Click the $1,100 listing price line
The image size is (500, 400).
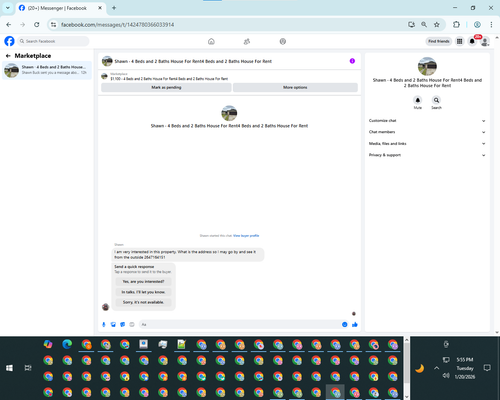169,79
